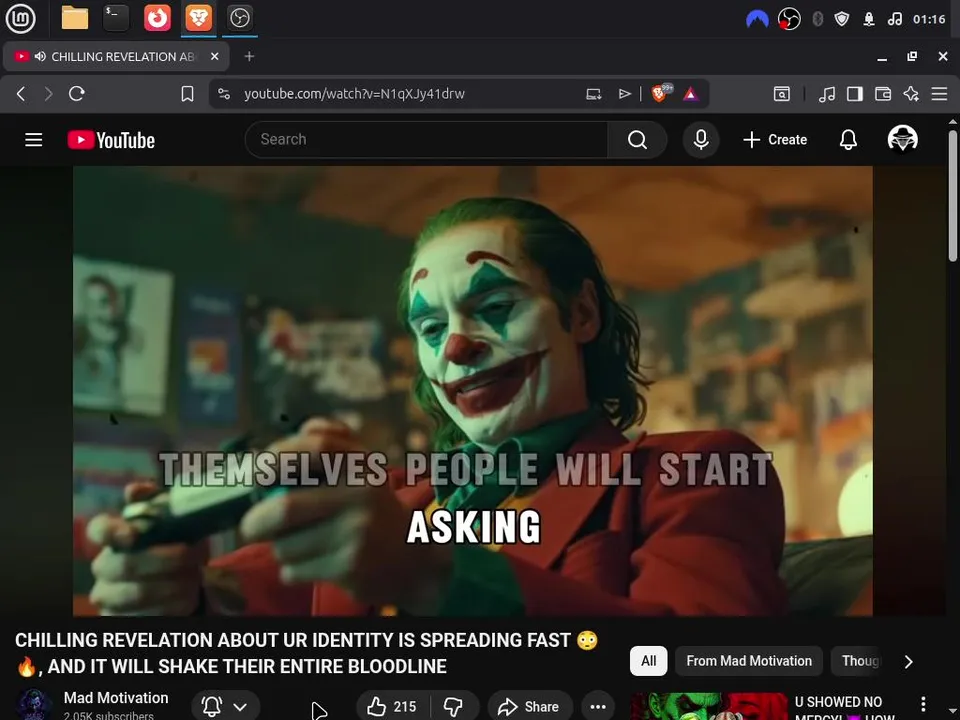Click the video player to pause

473,391
